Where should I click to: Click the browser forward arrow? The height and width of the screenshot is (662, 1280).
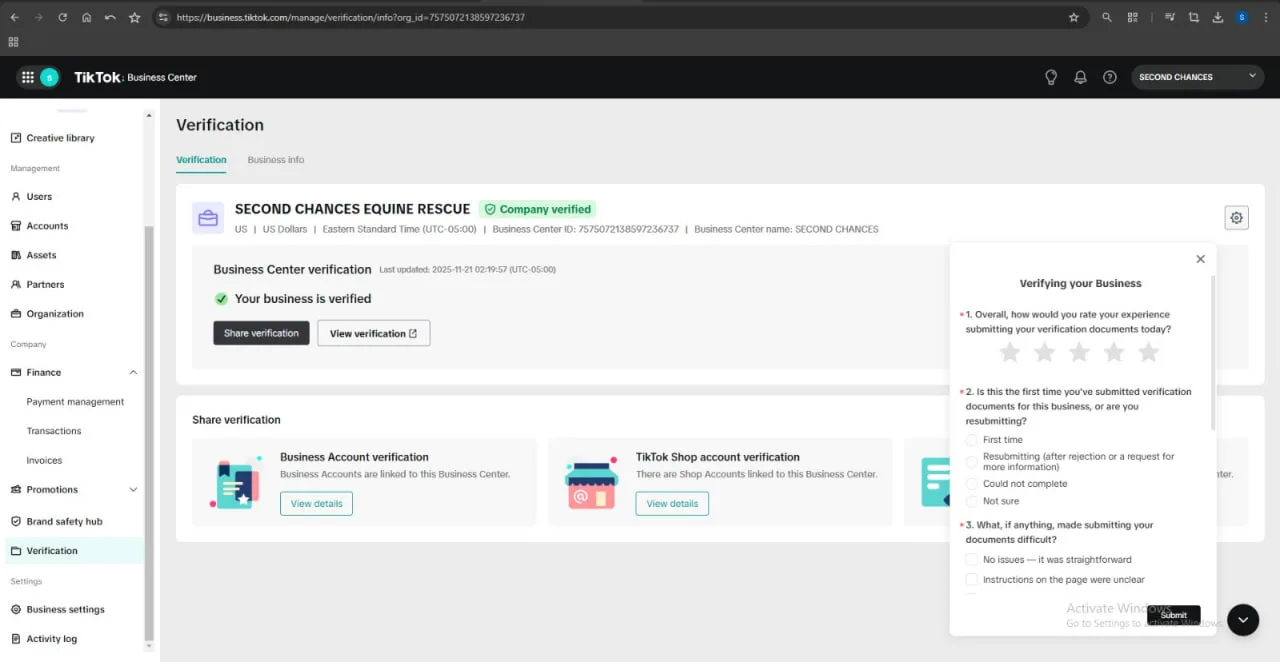pos(38,17)
